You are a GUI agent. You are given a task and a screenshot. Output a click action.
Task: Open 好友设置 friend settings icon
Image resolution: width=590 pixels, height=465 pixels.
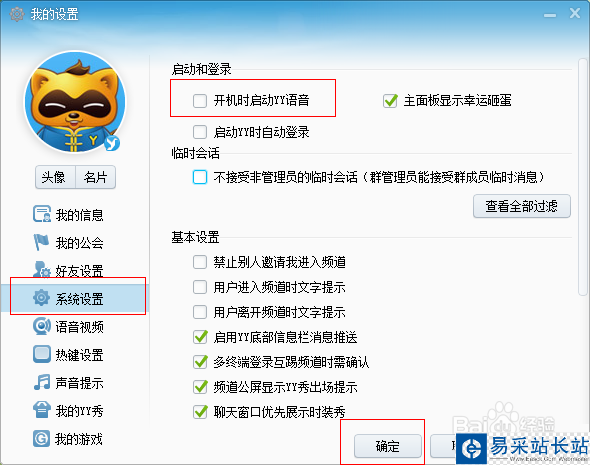point(41,269)
